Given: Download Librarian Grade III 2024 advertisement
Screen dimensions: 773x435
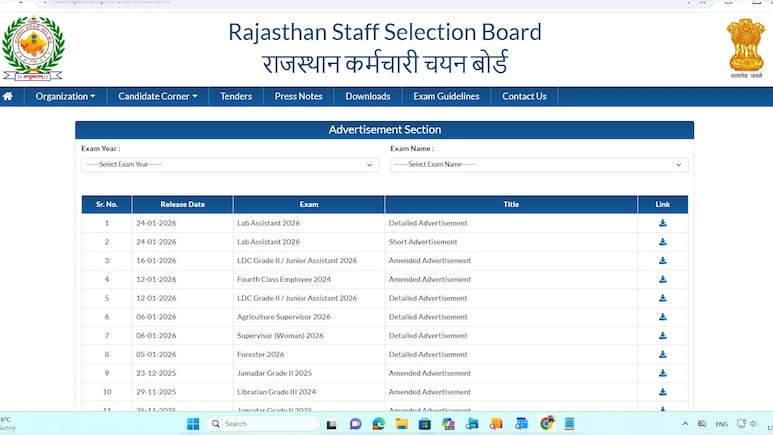Looking at the screenshot, I should click(663, 392).
